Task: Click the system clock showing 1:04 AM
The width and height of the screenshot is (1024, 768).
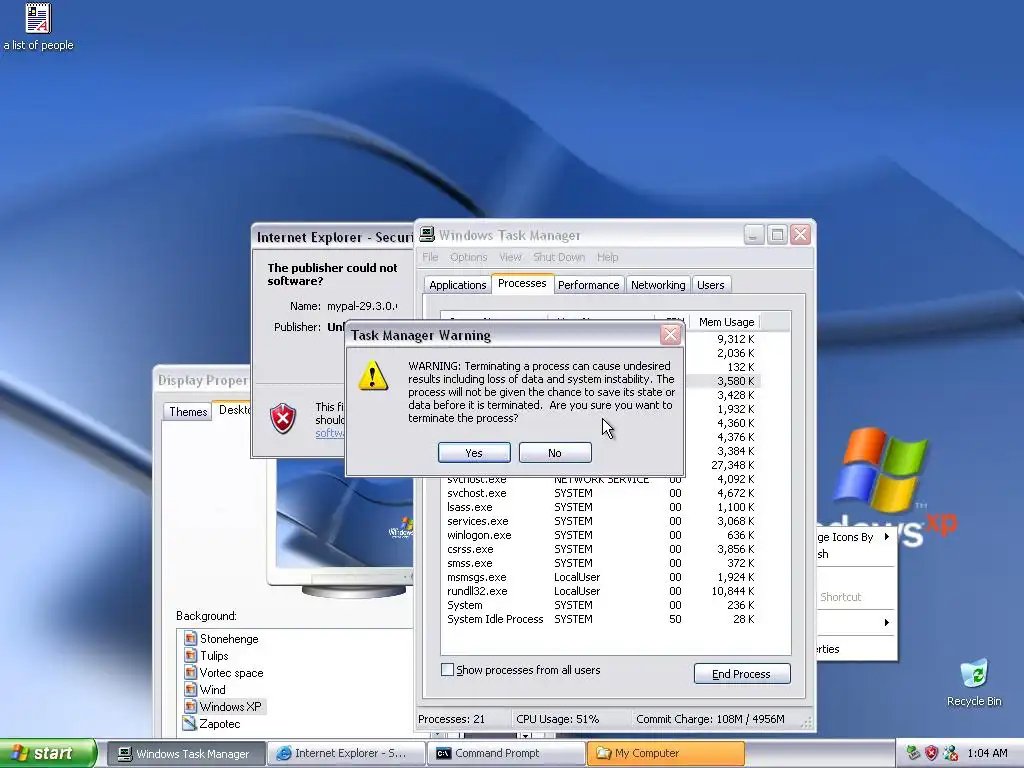Action: (x=987, y=753)
